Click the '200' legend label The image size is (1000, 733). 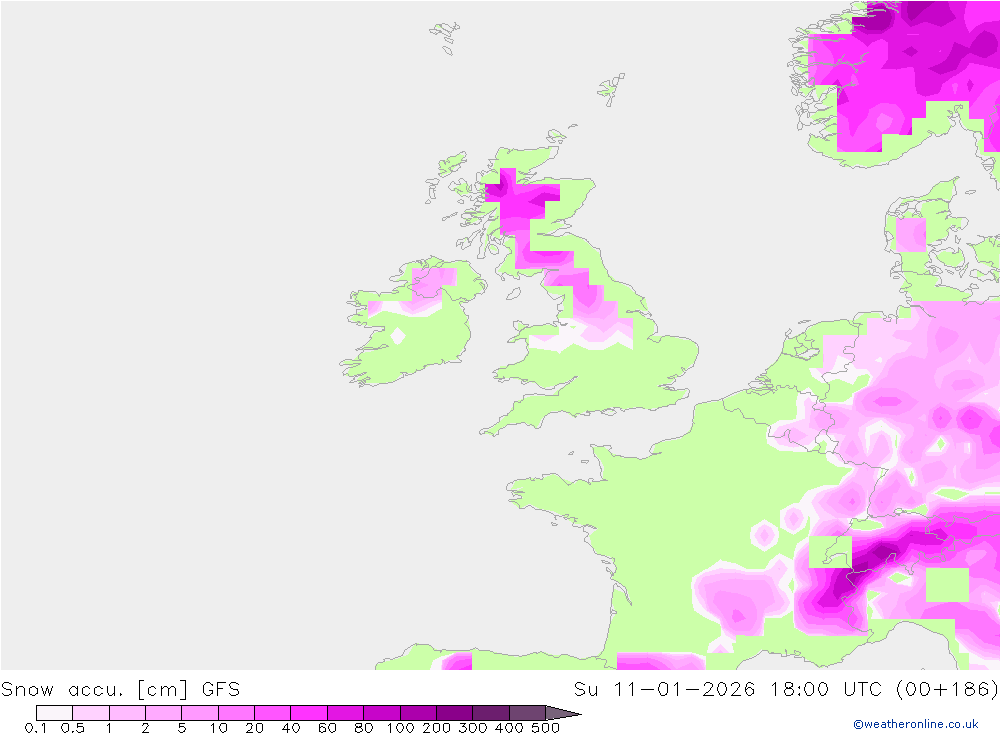point(437,727)
